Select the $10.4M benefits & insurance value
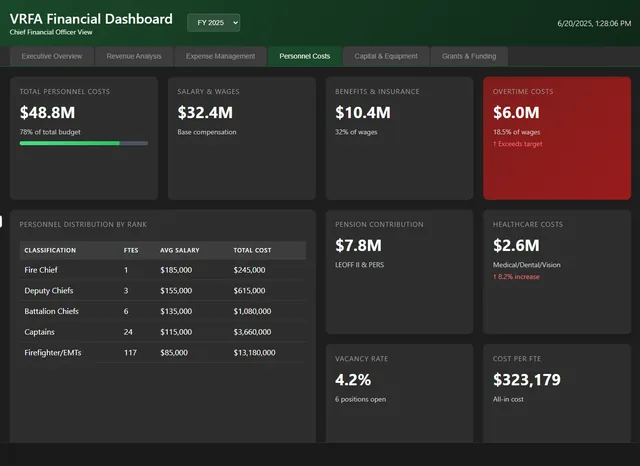The width and height of the screenshot is (640, 466). 363,113
